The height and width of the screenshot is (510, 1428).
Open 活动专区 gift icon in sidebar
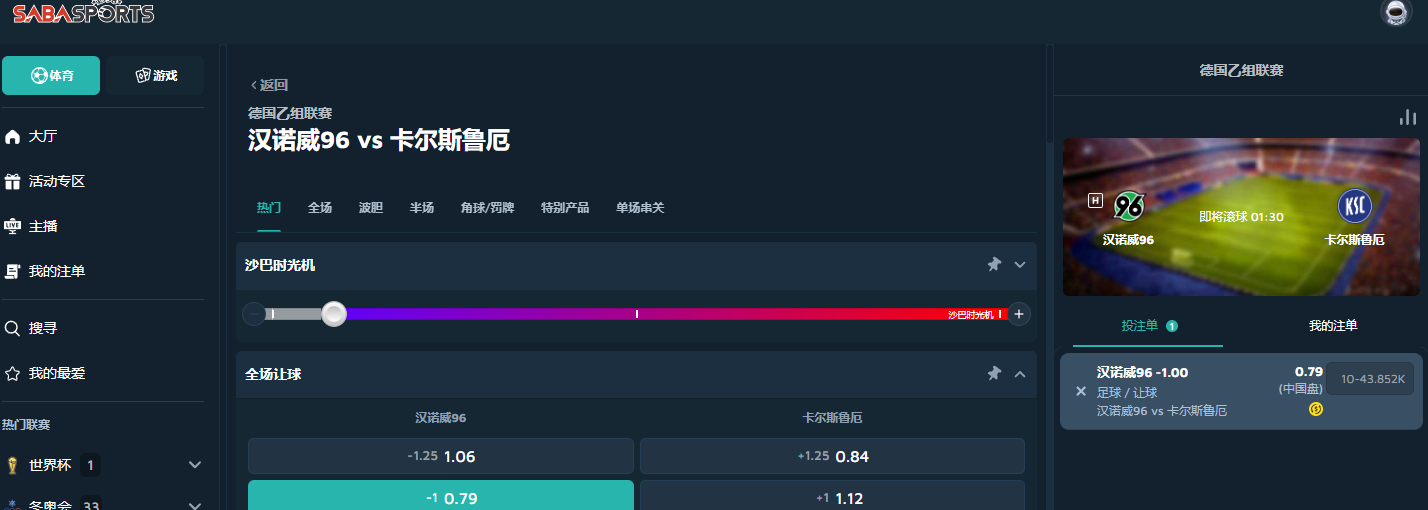(13, 181)
